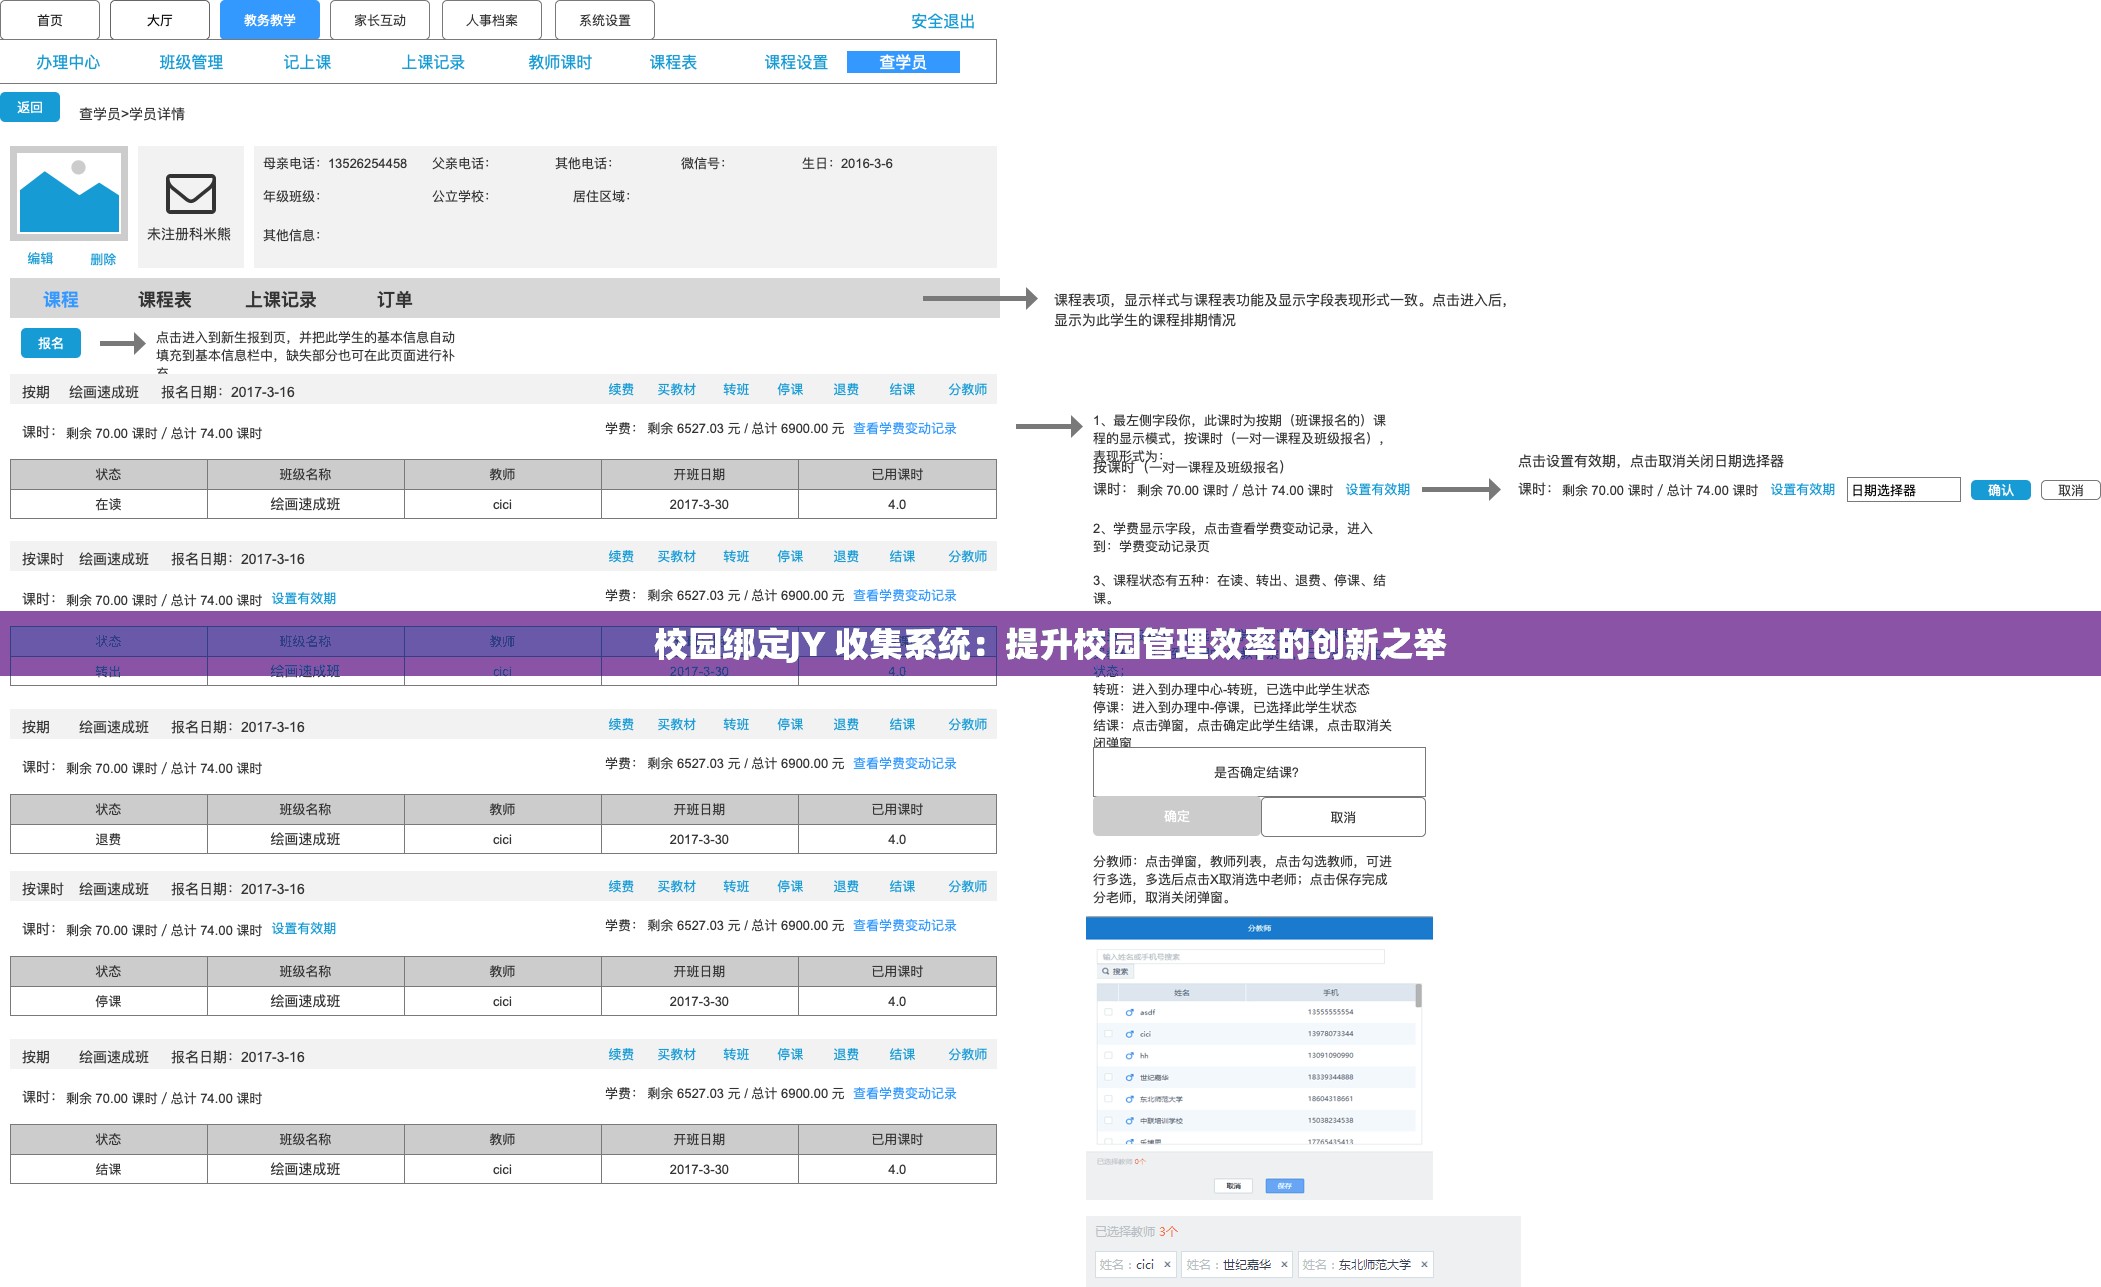Click the gender icon beside 东北师范大学 in list

click(1129, 1099)
